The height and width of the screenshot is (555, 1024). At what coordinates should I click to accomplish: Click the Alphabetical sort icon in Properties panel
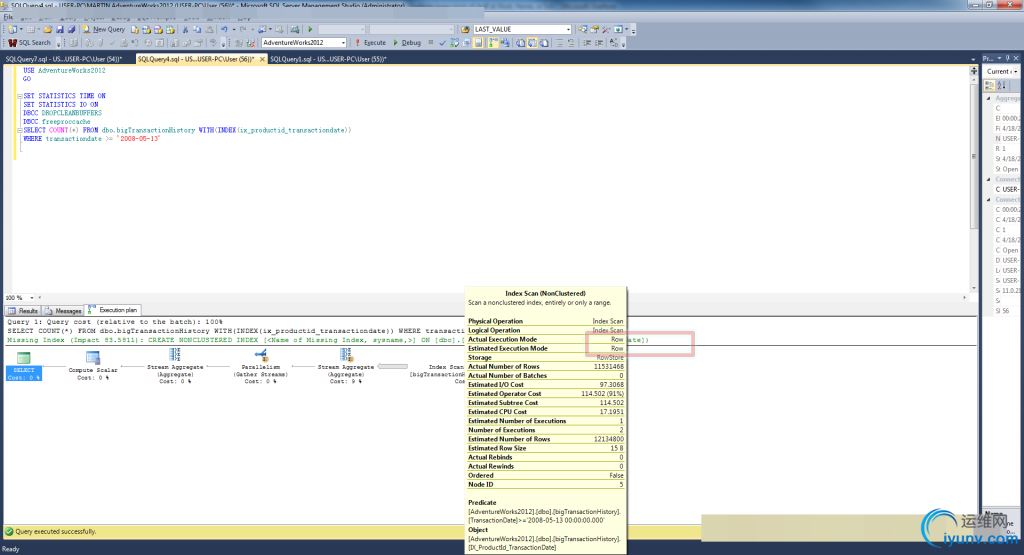pyautogui.click(x=1002, y=86)
